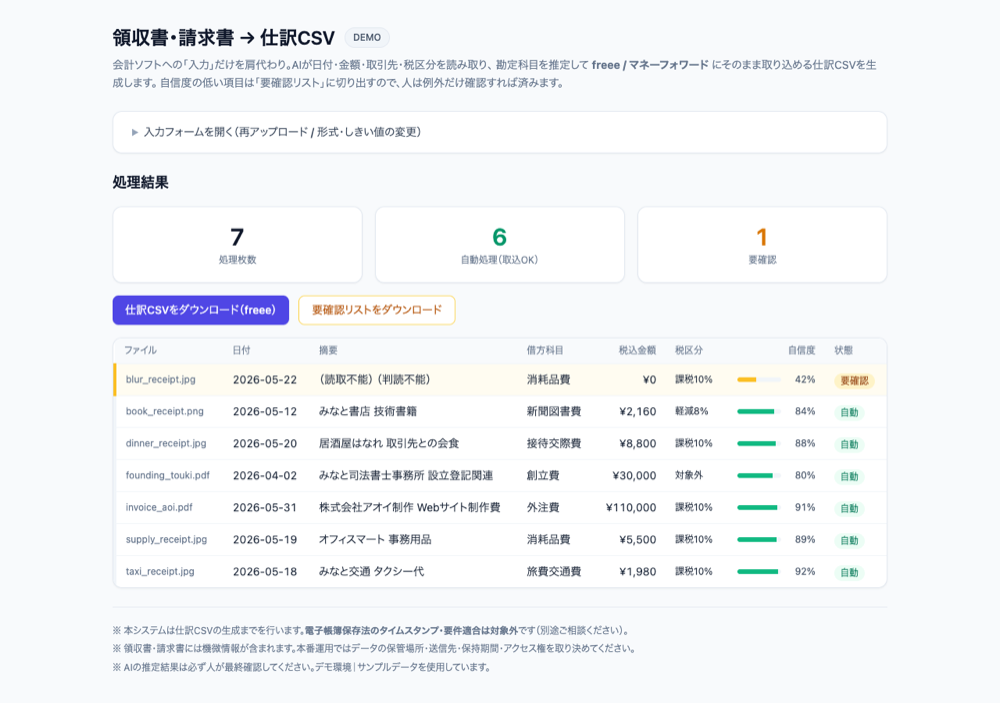The height and width of the screenshot is (703, 1000).
Task: Click the page title 領収書・請求書 → 仕訳CSV
Action: [x=223, y=38]
